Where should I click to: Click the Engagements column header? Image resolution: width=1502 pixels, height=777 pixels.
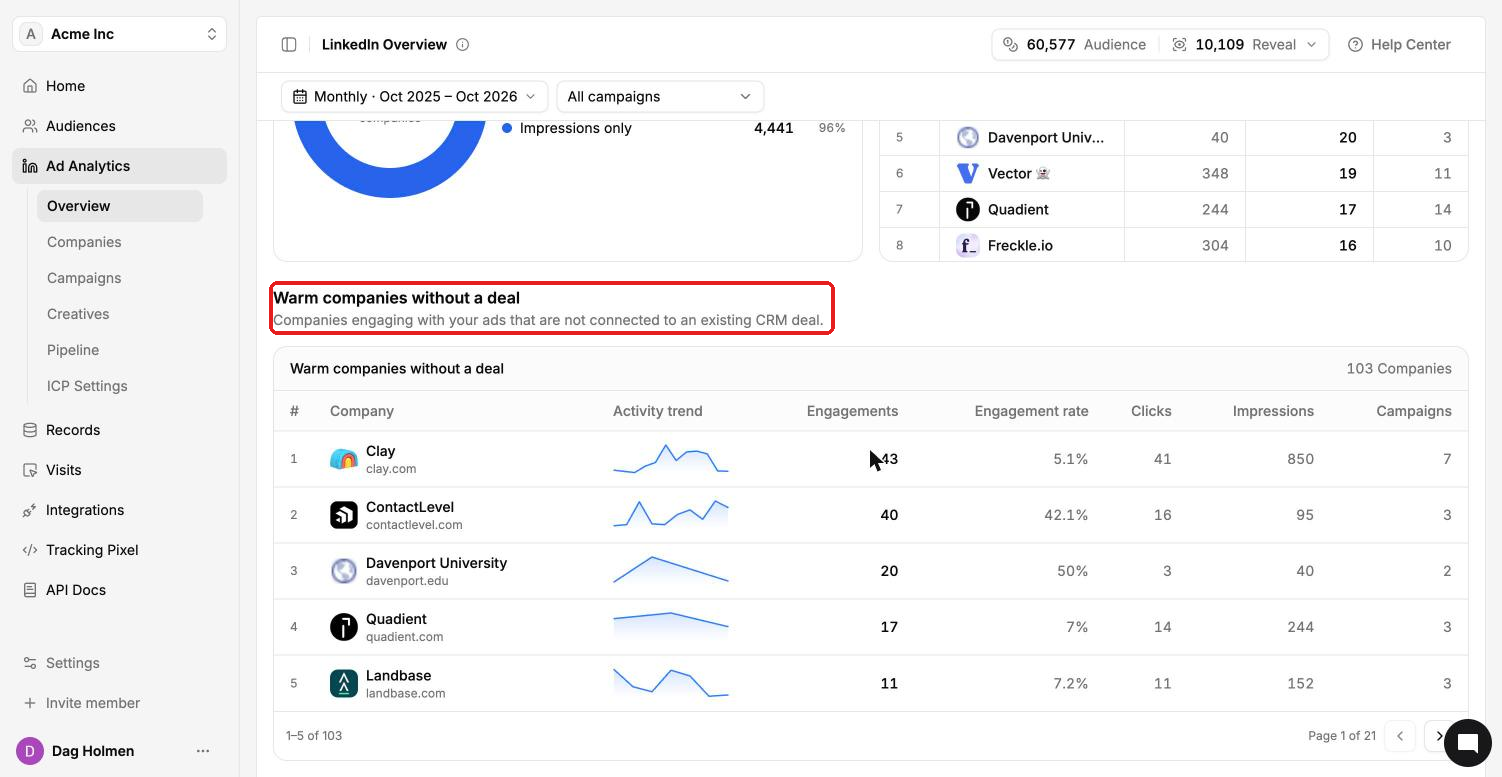(x=852, y=411)
